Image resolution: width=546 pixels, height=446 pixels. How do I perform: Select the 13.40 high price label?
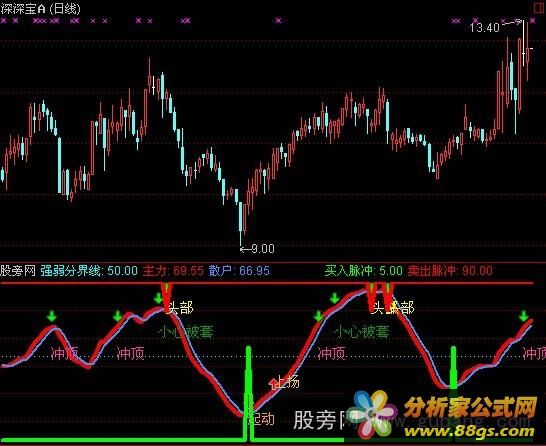coord(484,28)
